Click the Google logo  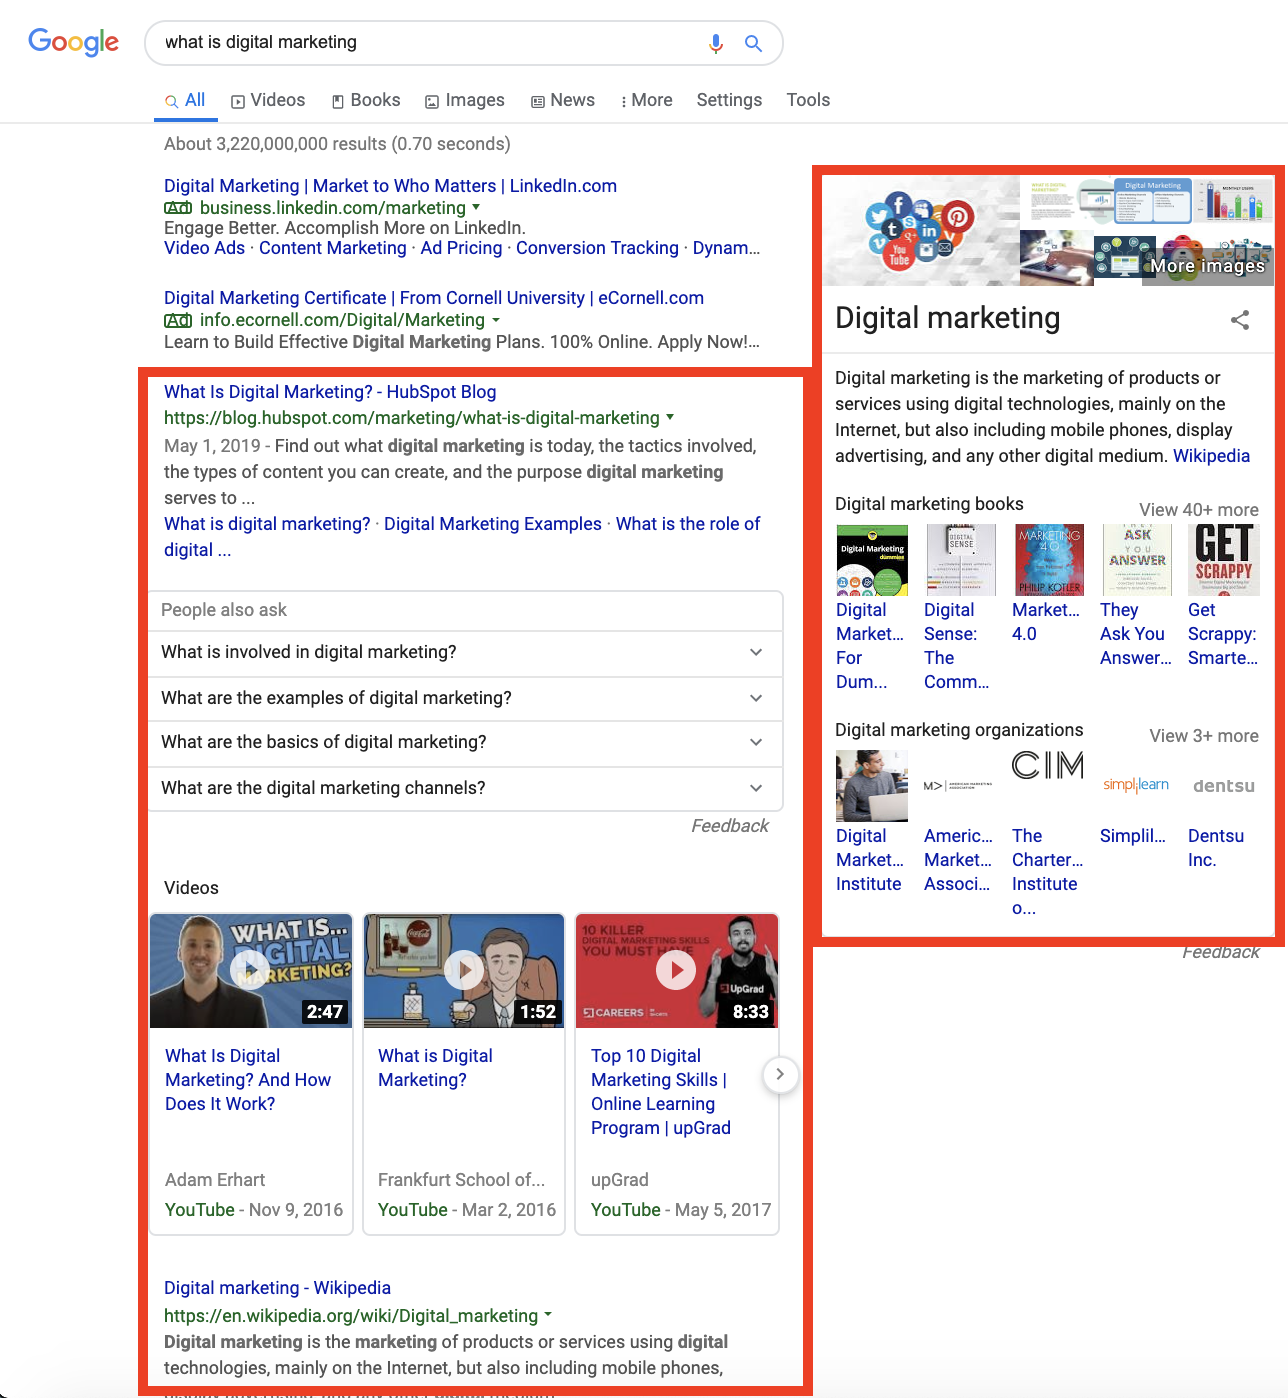pos(73,42)
